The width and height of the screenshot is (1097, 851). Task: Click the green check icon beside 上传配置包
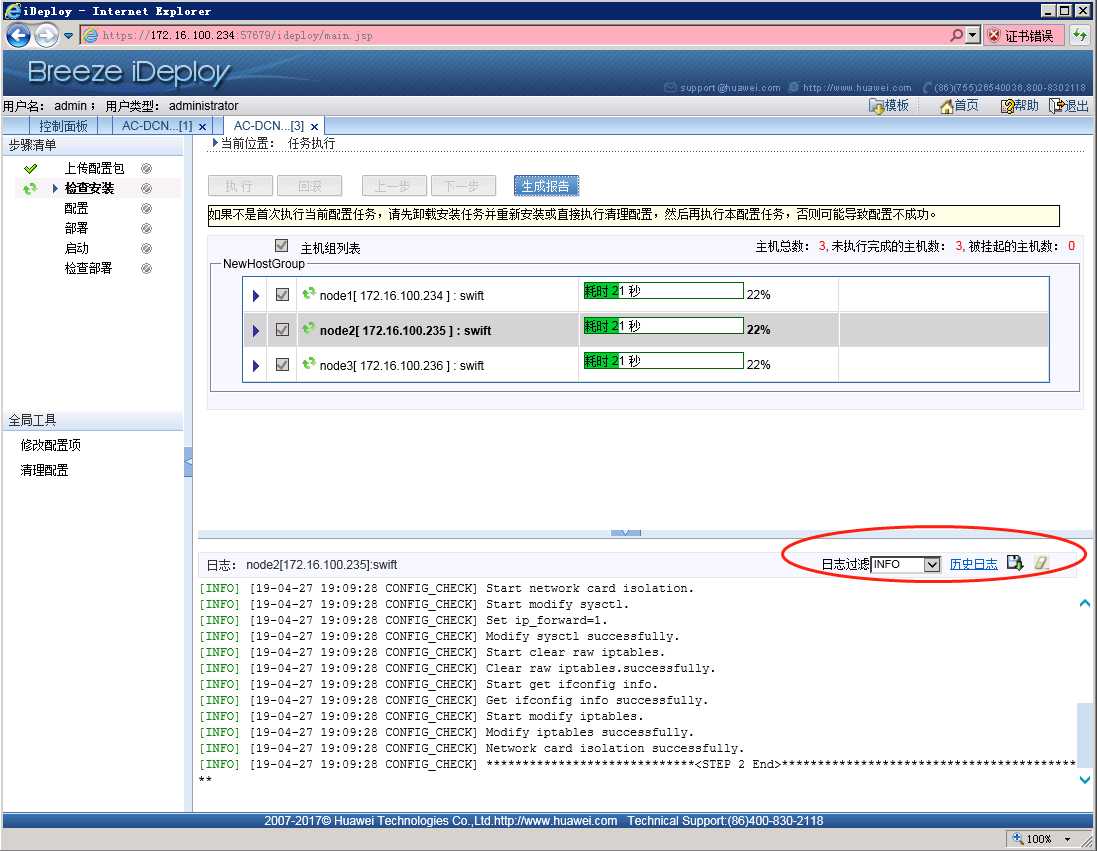click(30, 169)
